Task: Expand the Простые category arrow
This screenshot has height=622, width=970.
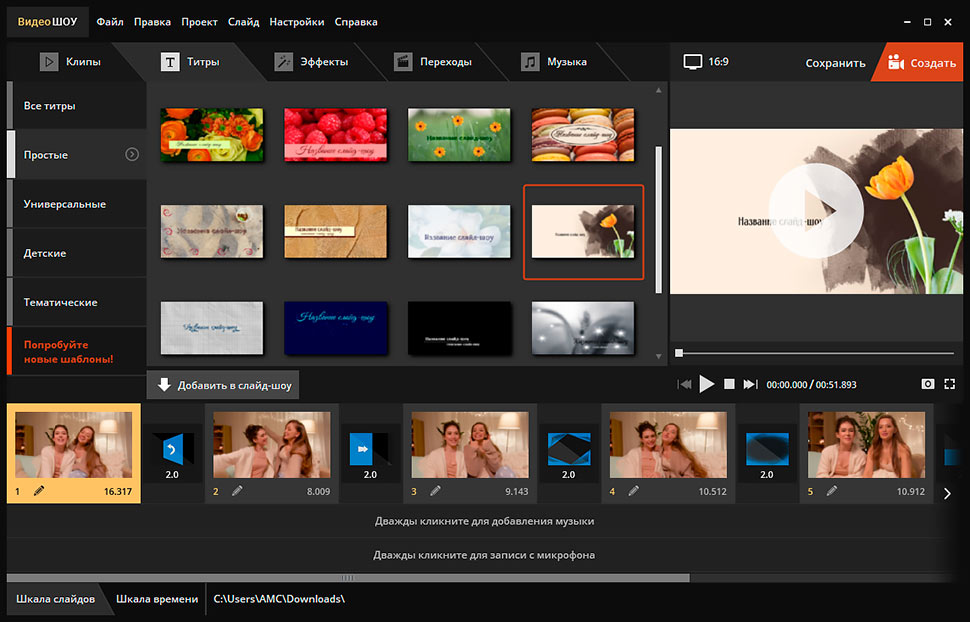Action: (x=132, y=155)
